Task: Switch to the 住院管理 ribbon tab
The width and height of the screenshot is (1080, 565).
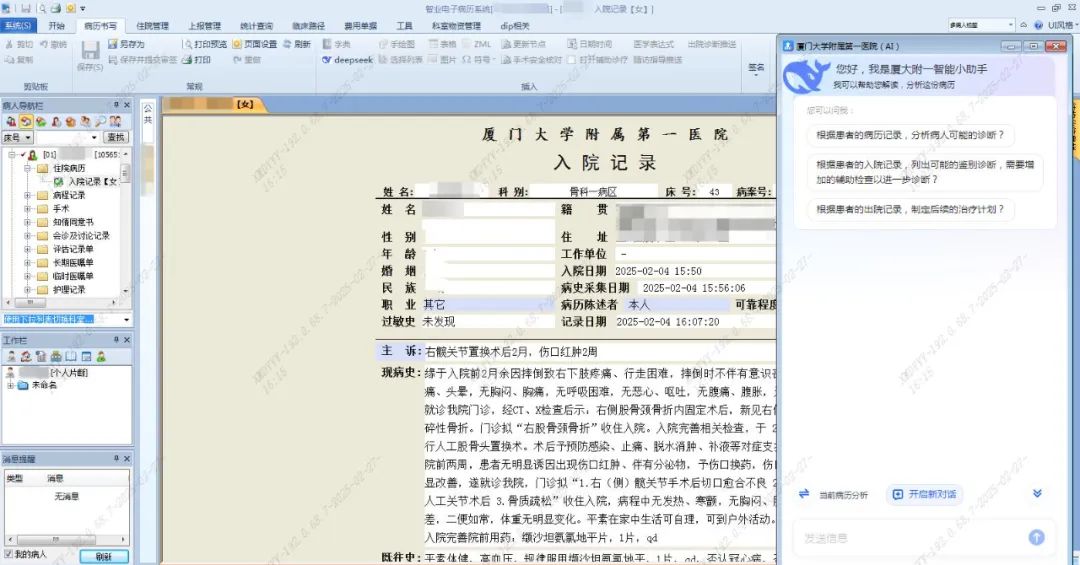Action: click(152, 26)
